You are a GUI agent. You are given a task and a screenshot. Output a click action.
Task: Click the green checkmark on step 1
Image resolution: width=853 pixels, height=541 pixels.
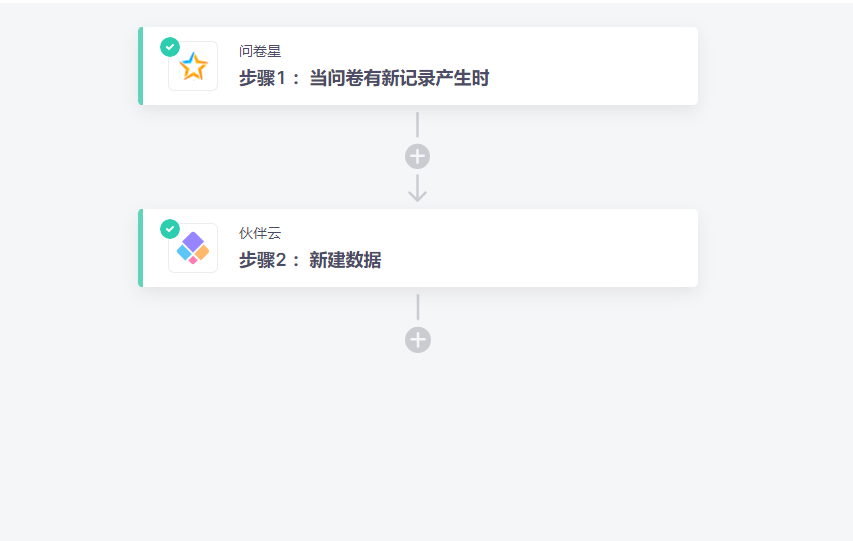(170, 47)
